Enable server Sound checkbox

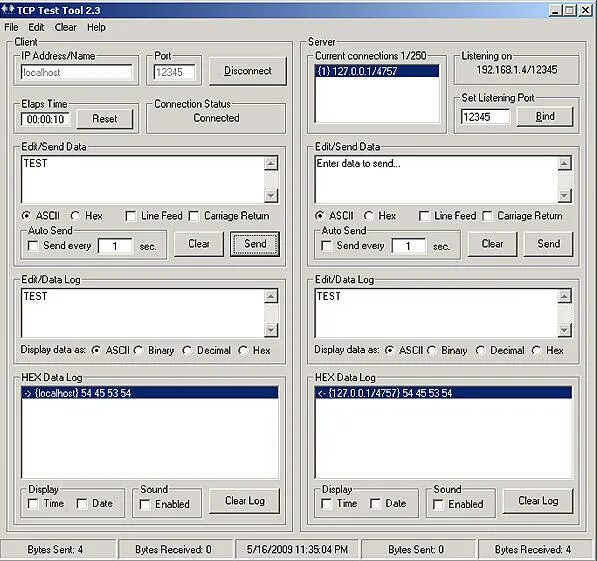(438, 505)
